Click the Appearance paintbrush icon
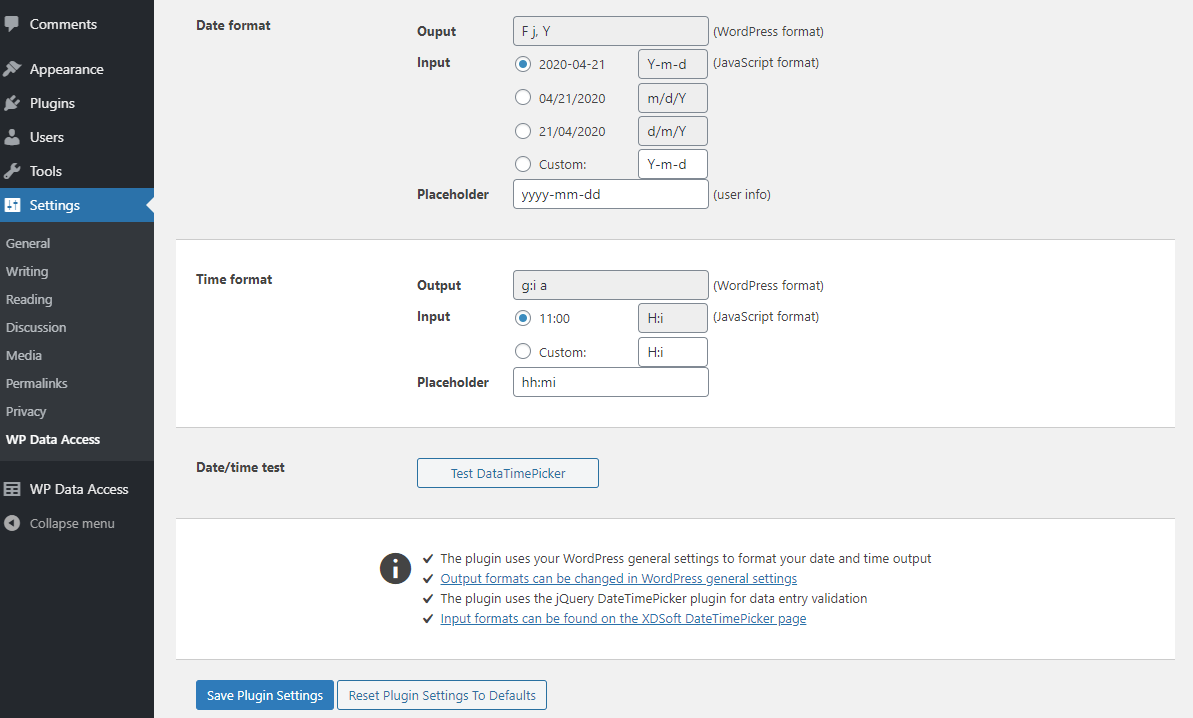 click(12, 69)
